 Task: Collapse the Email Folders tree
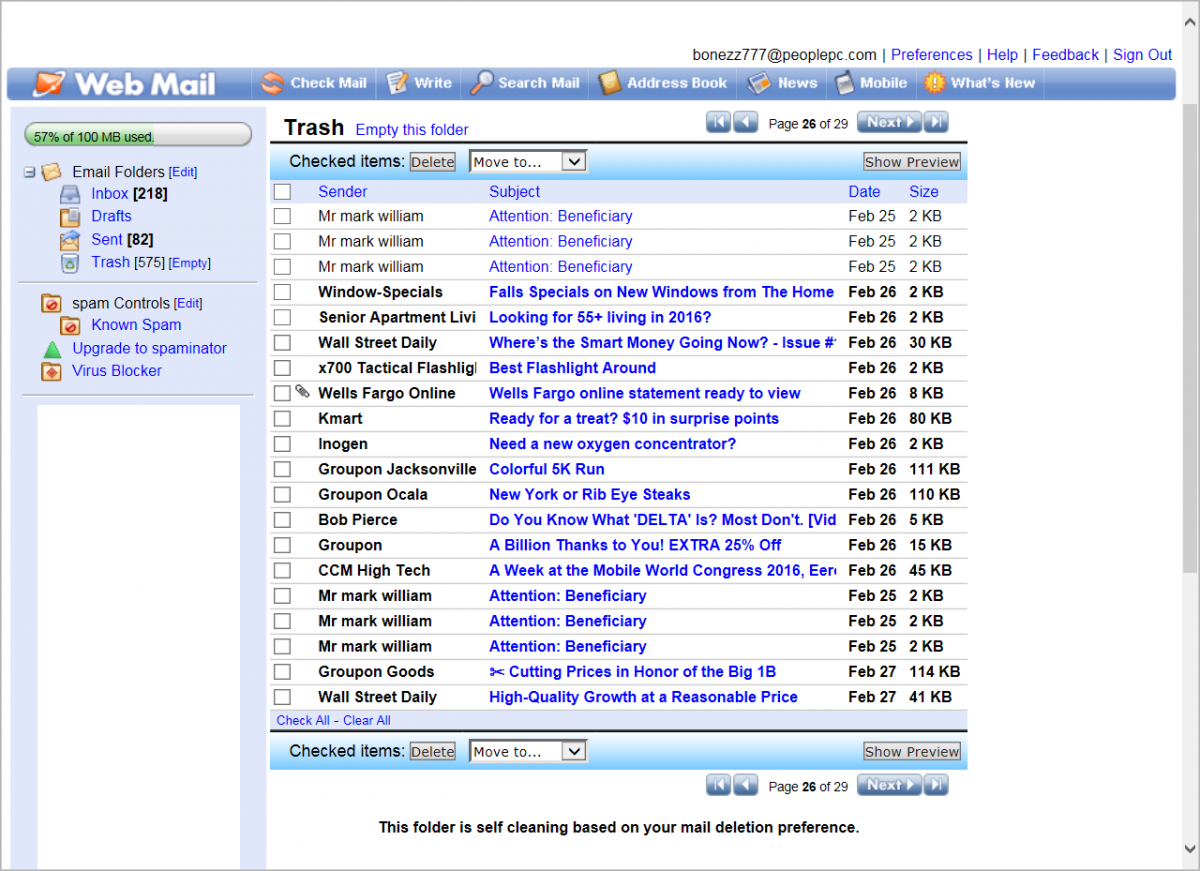29,172
